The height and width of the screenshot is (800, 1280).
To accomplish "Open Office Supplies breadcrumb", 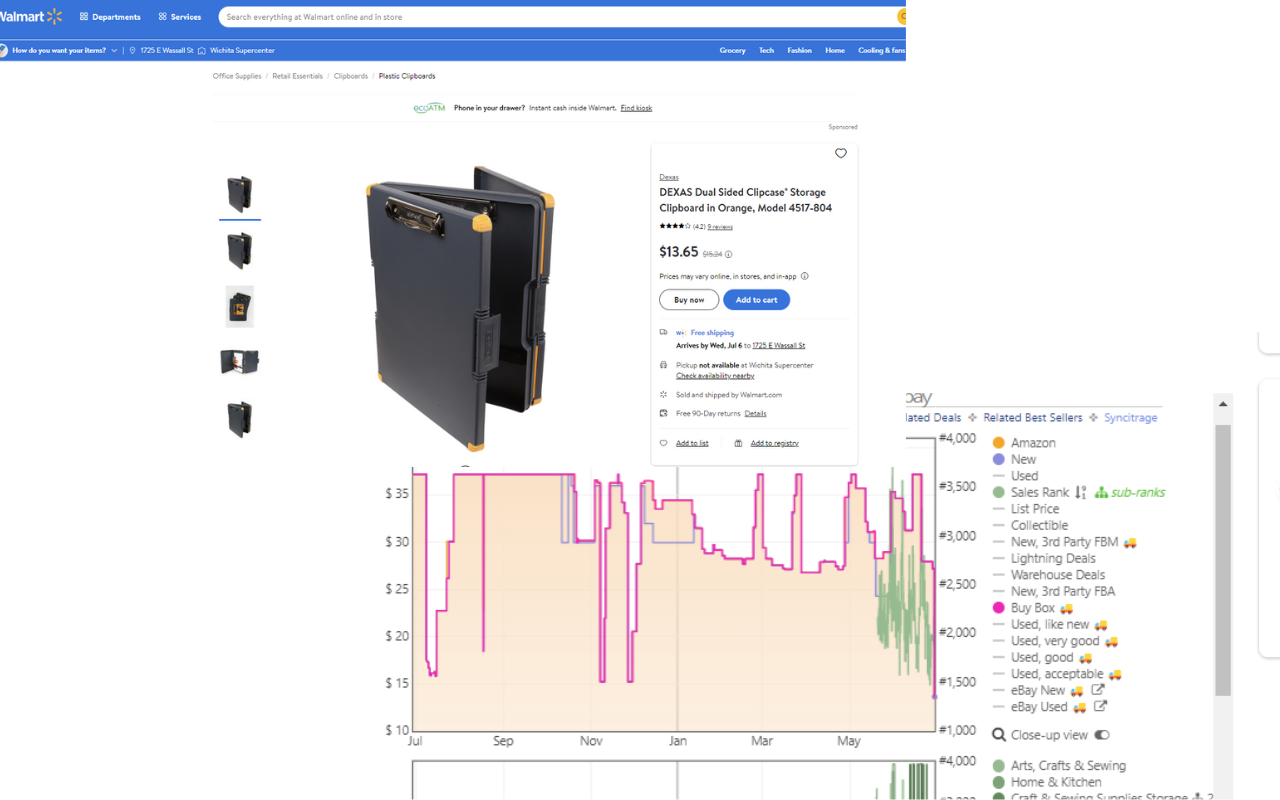I will [x=237, y=76].
